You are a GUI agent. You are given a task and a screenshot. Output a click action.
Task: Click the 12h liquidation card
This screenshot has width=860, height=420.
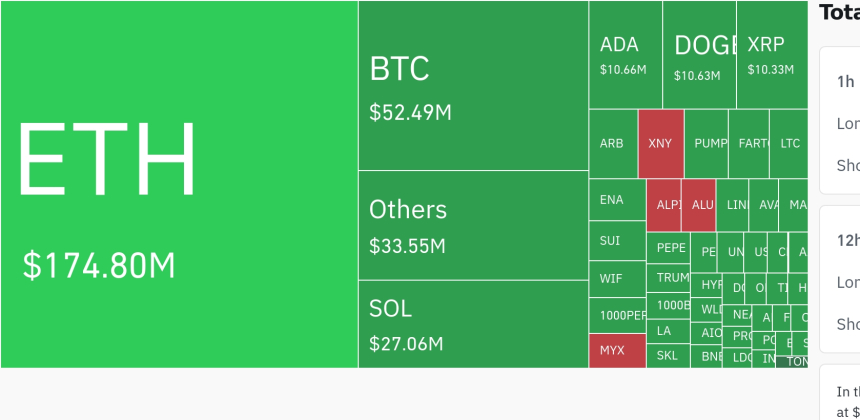840,280
